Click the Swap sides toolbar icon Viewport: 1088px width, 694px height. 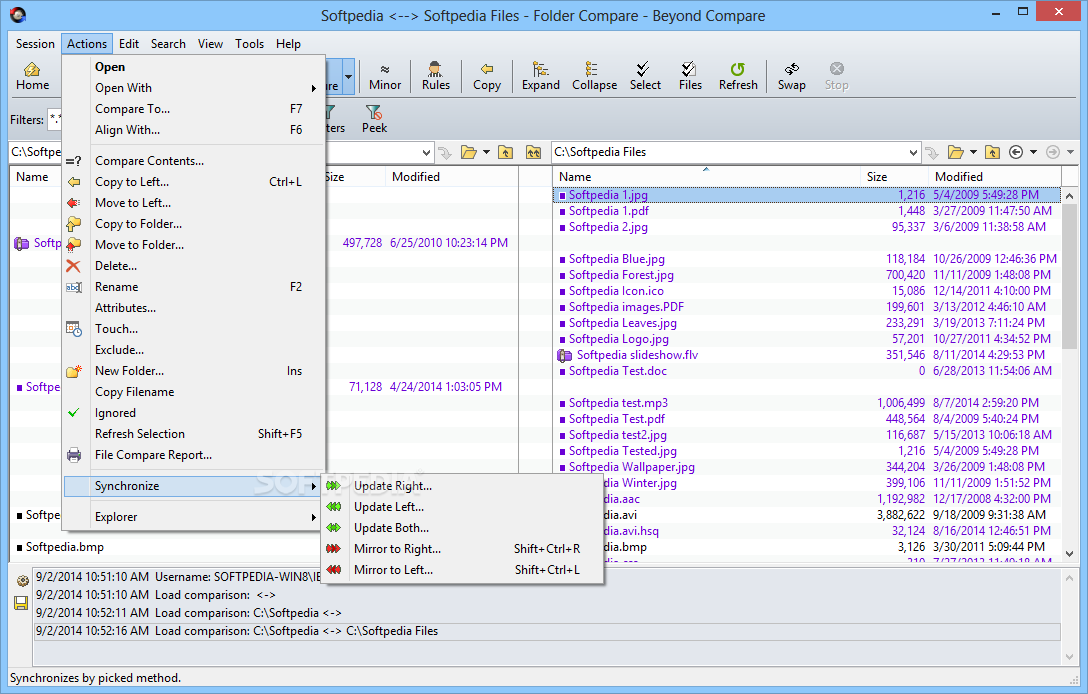(x=791, y=76)
